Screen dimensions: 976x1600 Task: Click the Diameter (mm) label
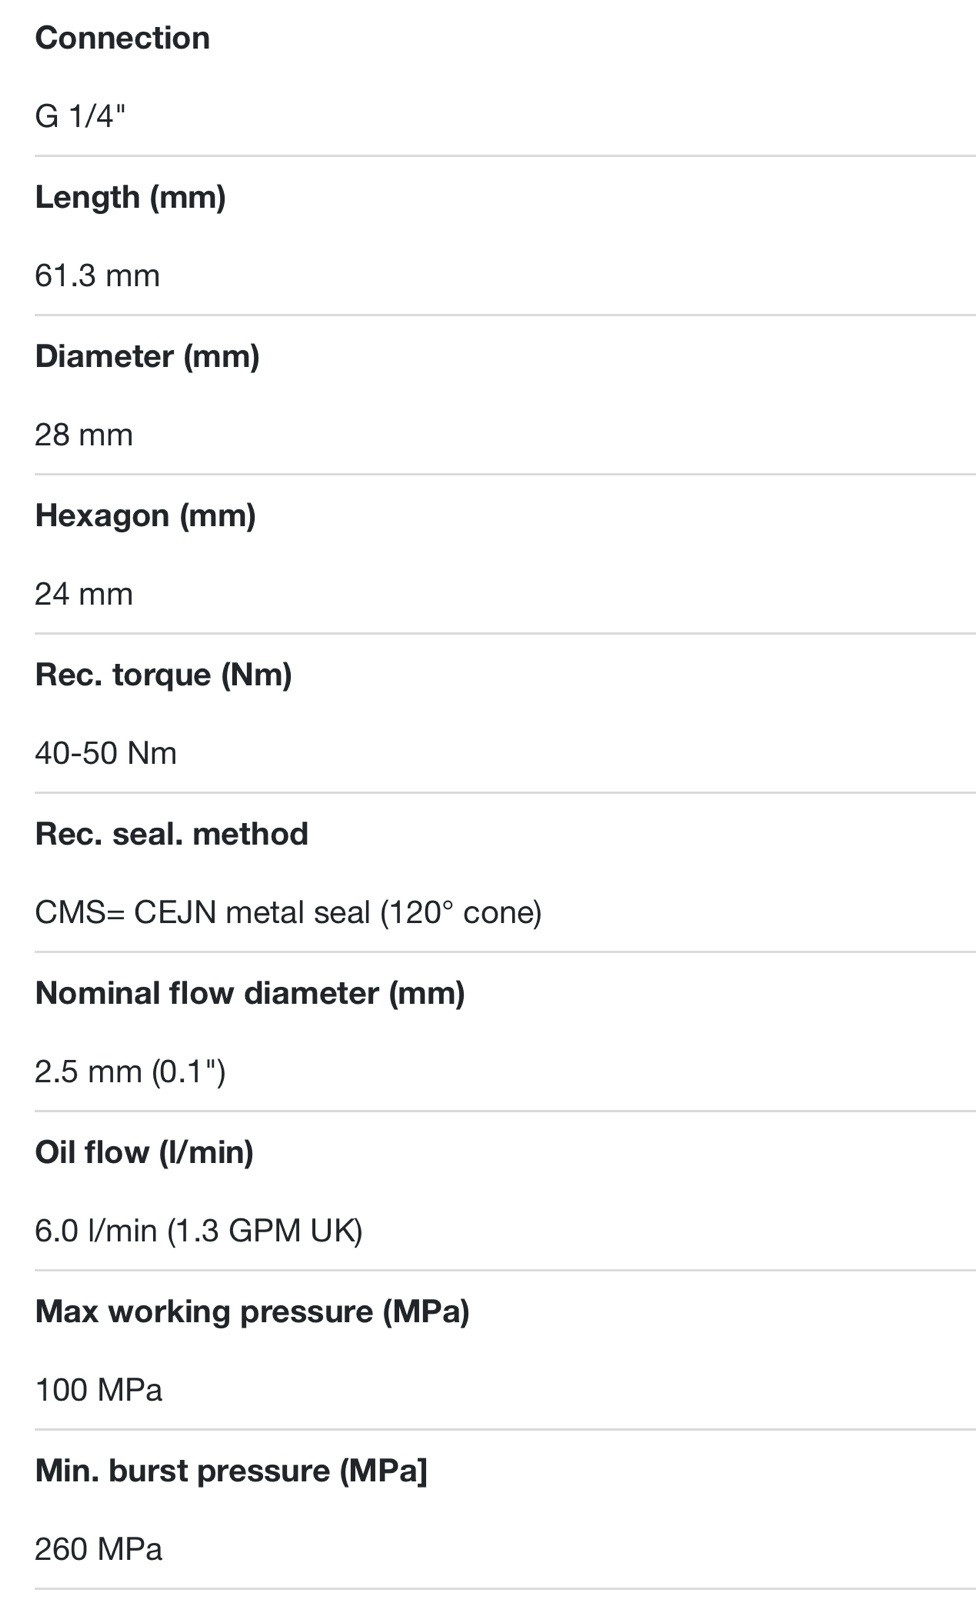point(147,356)
